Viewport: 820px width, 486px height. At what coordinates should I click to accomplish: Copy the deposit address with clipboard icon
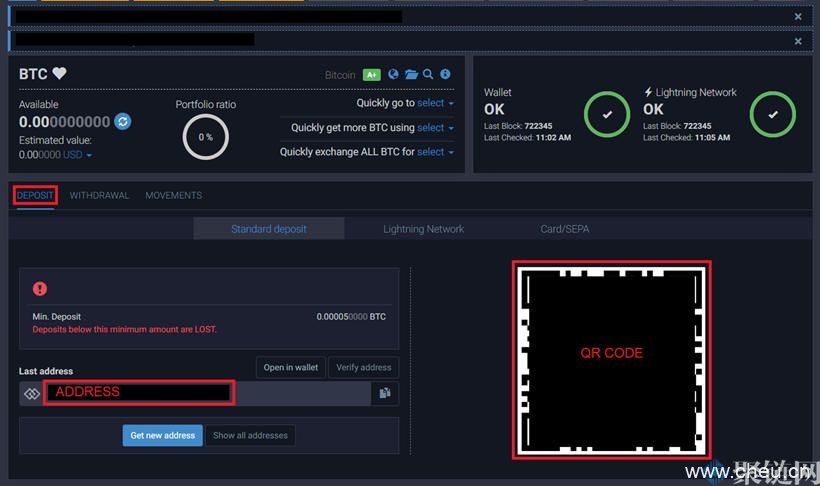384,394
